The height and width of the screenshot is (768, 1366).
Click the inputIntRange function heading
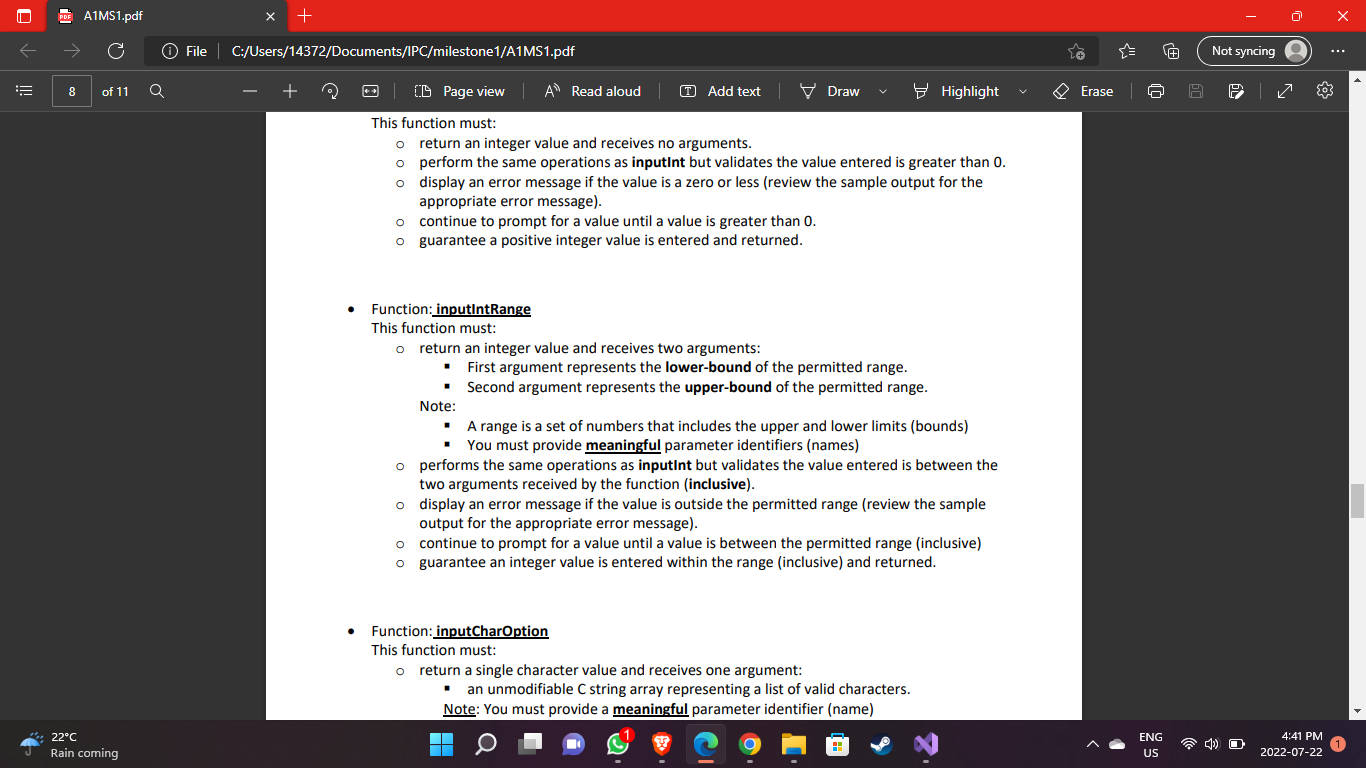[483, 309]
